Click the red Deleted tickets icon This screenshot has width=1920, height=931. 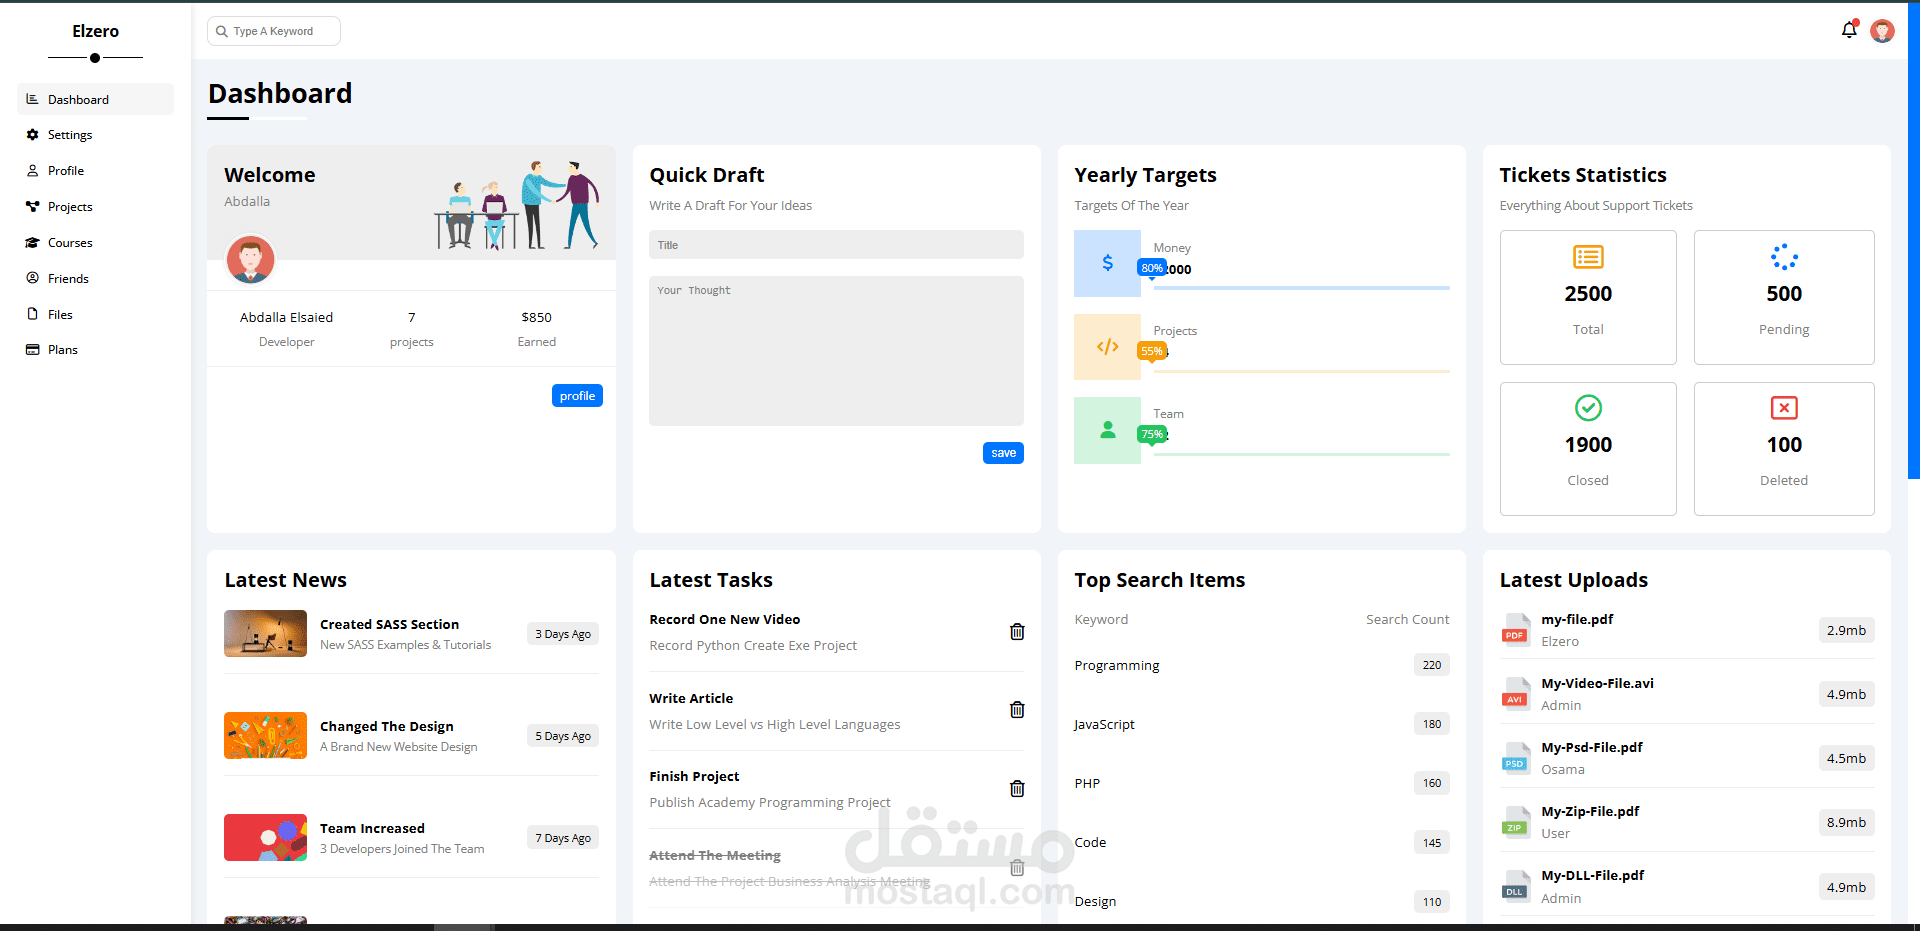1784,408
